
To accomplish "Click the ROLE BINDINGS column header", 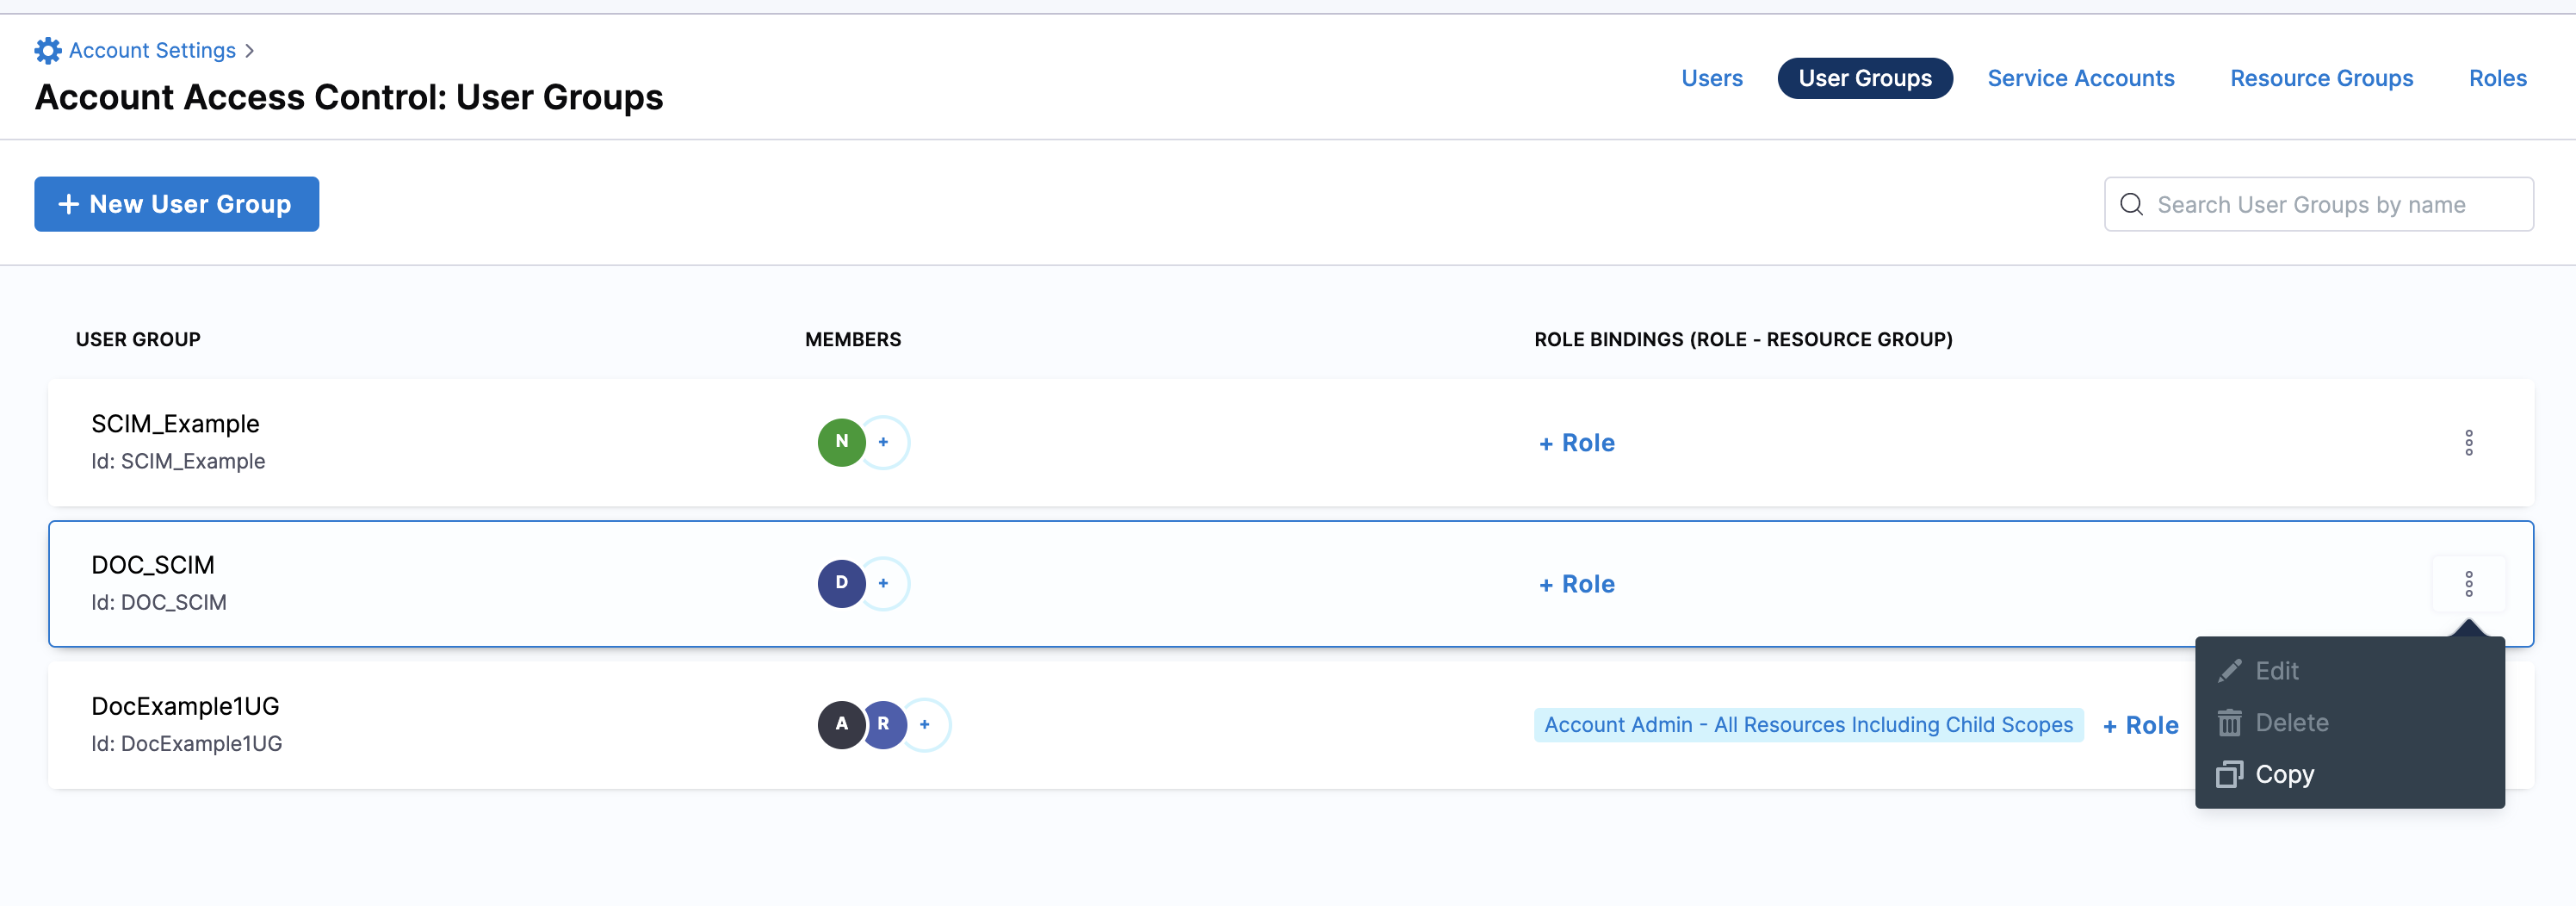I will (x=1743, y=339).
